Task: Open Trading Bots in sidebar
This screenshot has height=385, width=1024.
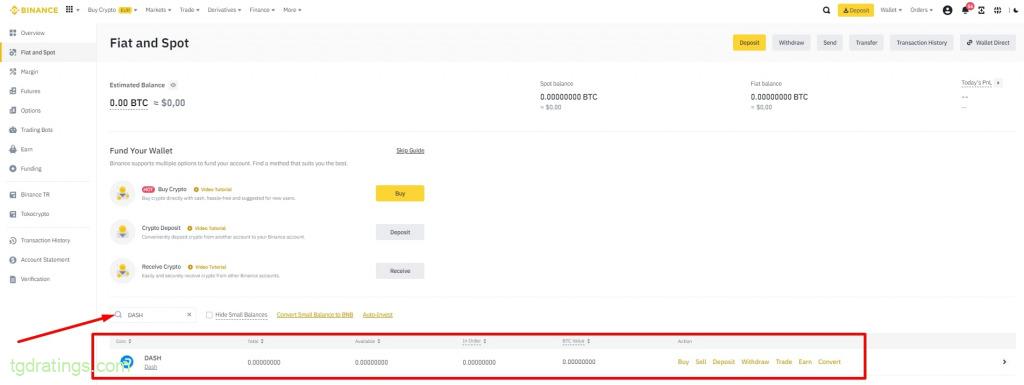Action: pos(37,130)
